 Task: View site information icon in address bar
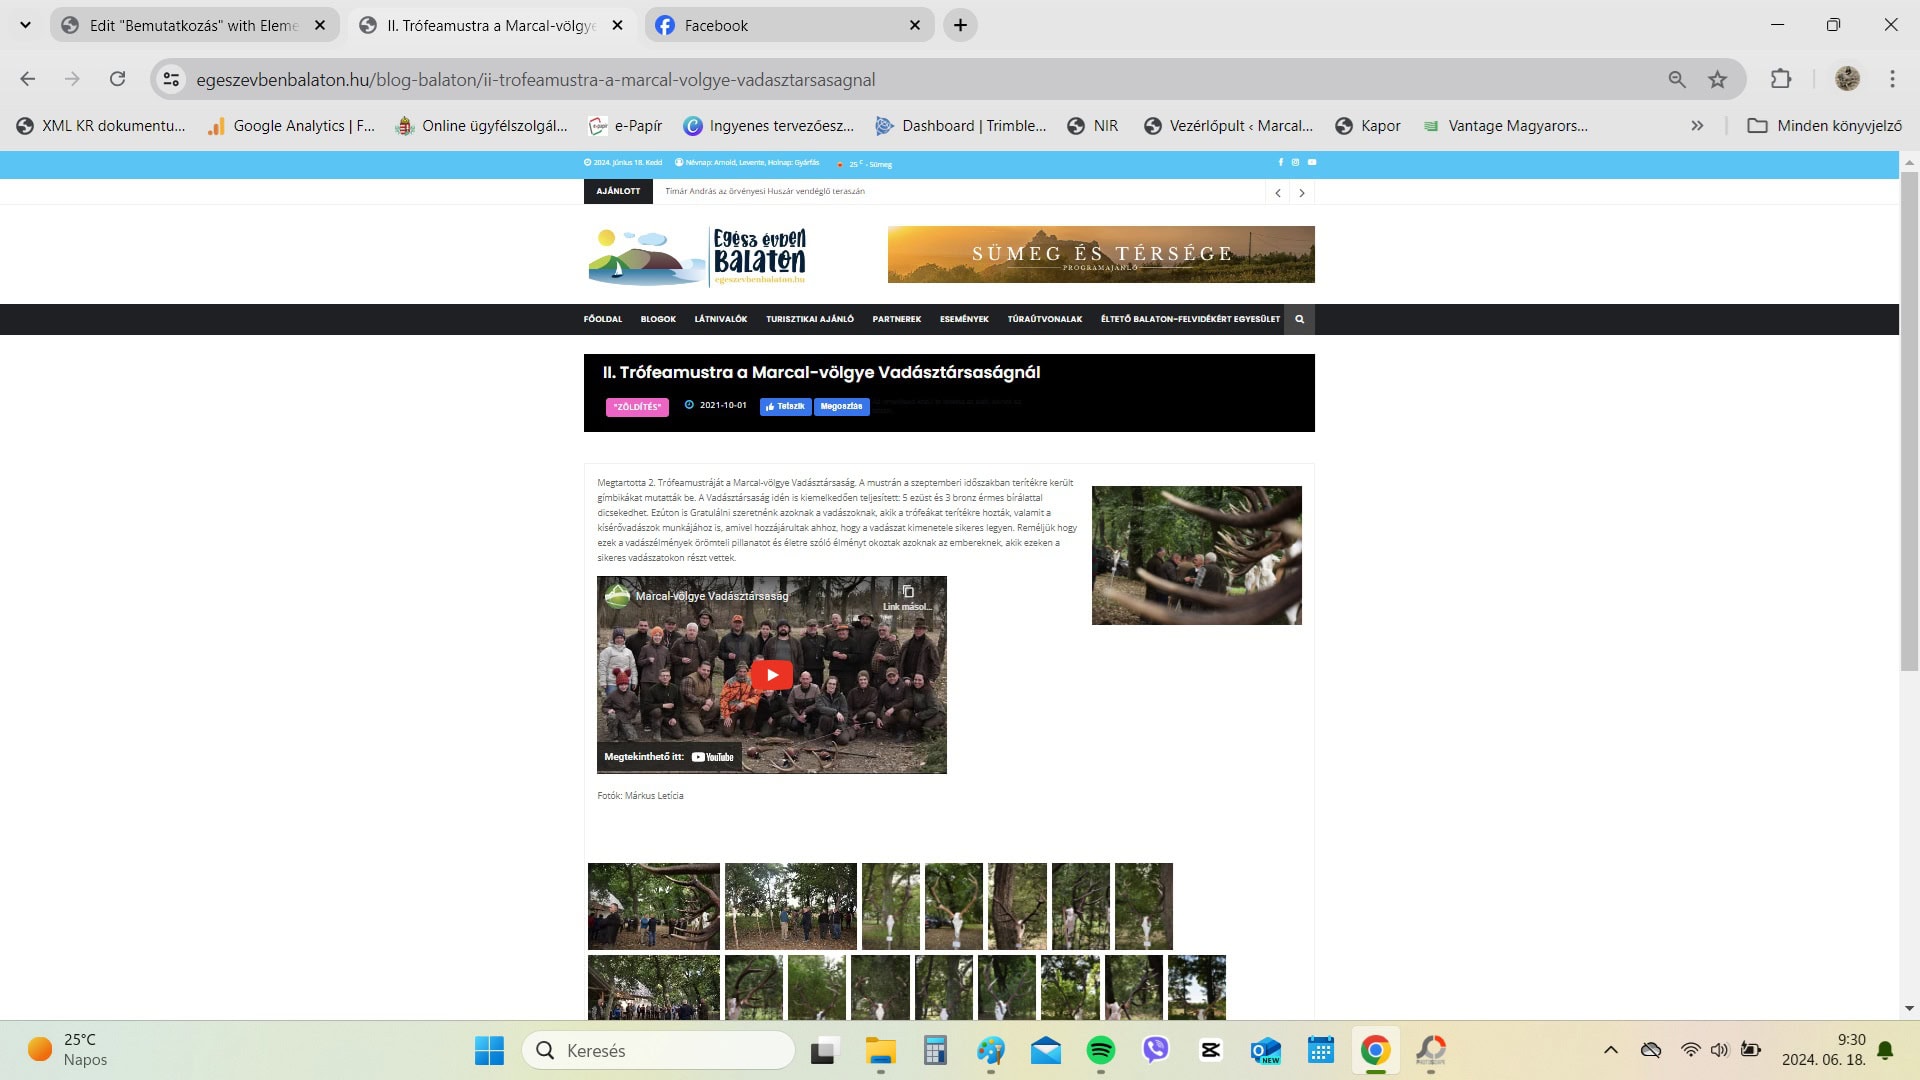pos(171,79)
